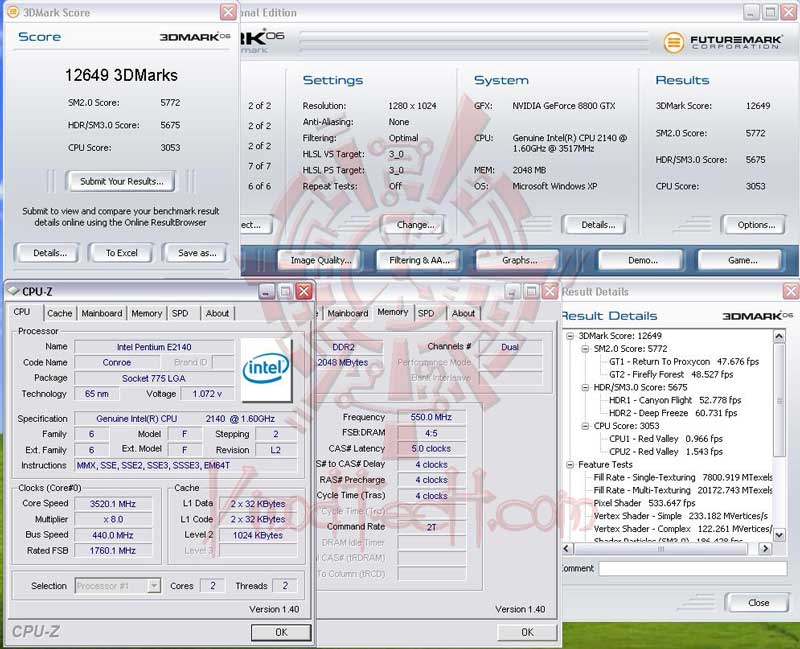Viewport: 800px width, 649px height.
Task: Collapse HDR/SM3.0 Score tree node
Action: (585, 387)
